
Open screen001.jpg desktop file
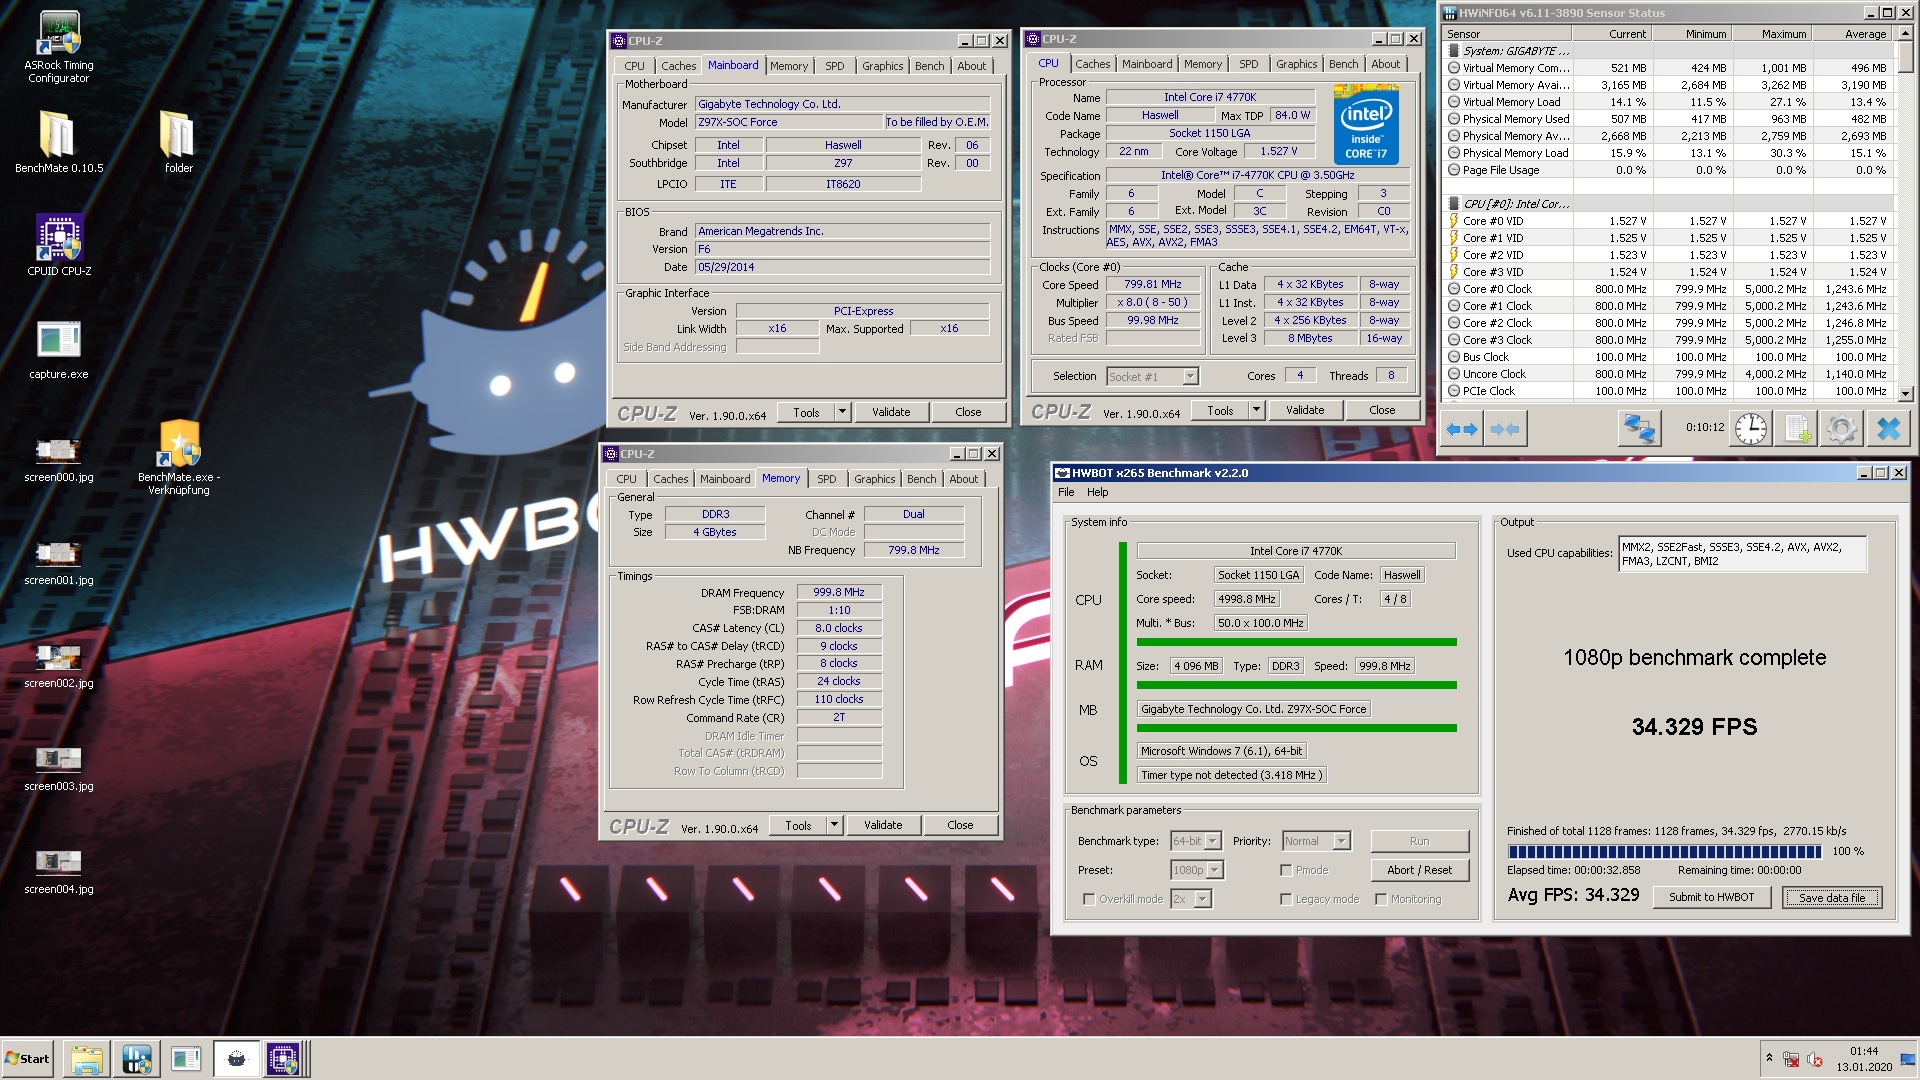point(58,563)
